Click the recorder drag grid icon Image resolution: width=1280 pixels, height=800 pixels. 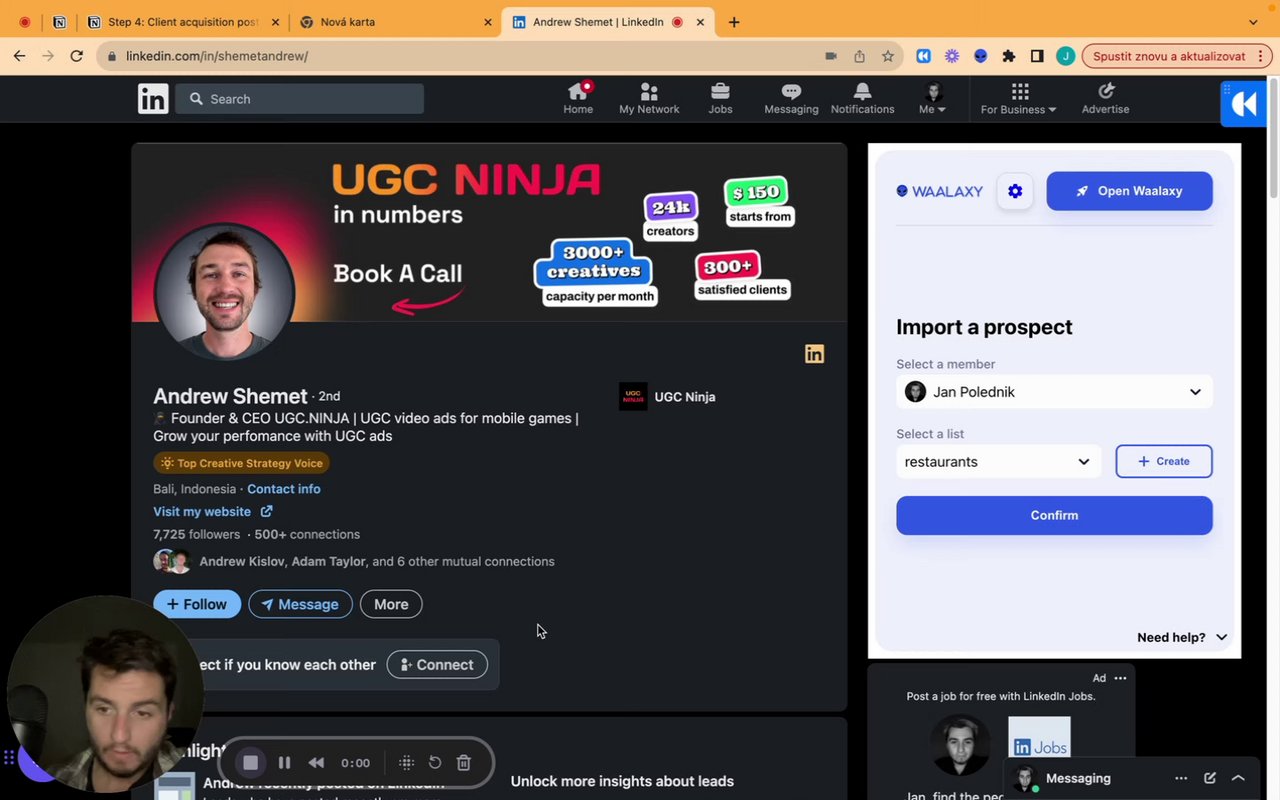[x=406, y=763]
